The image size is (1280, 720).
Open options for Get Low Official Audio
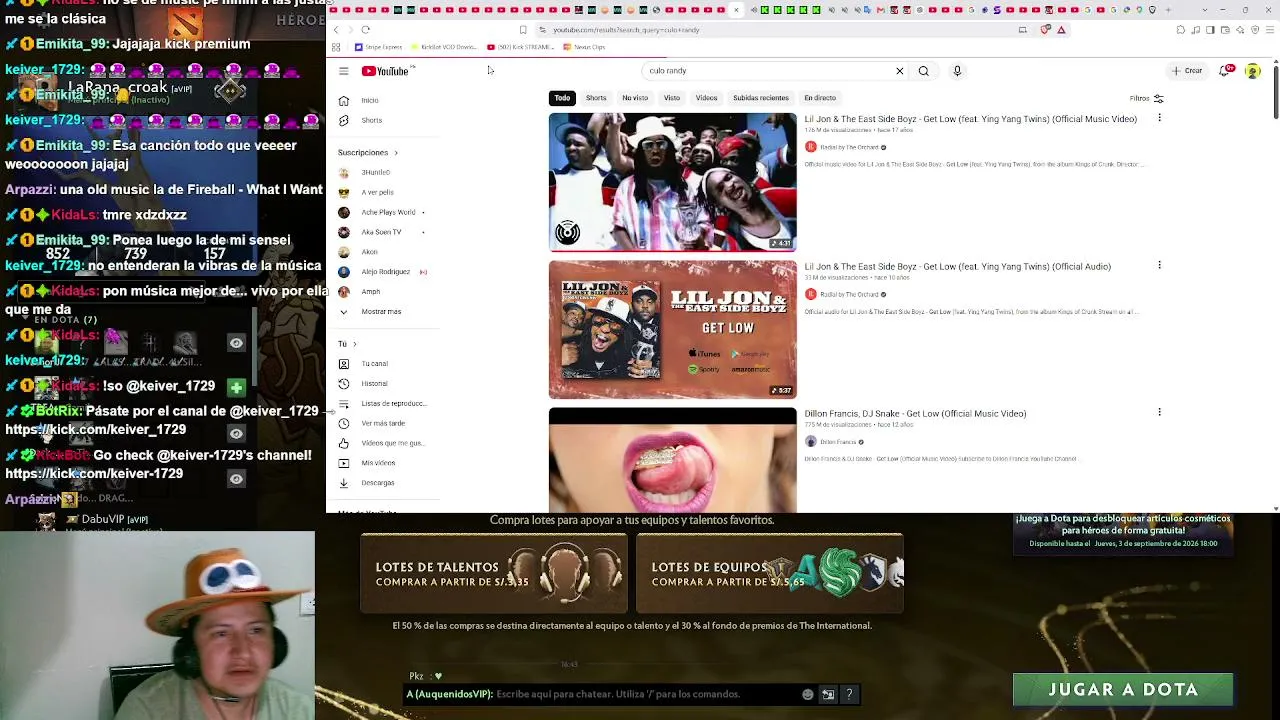tap(1159, 265)
